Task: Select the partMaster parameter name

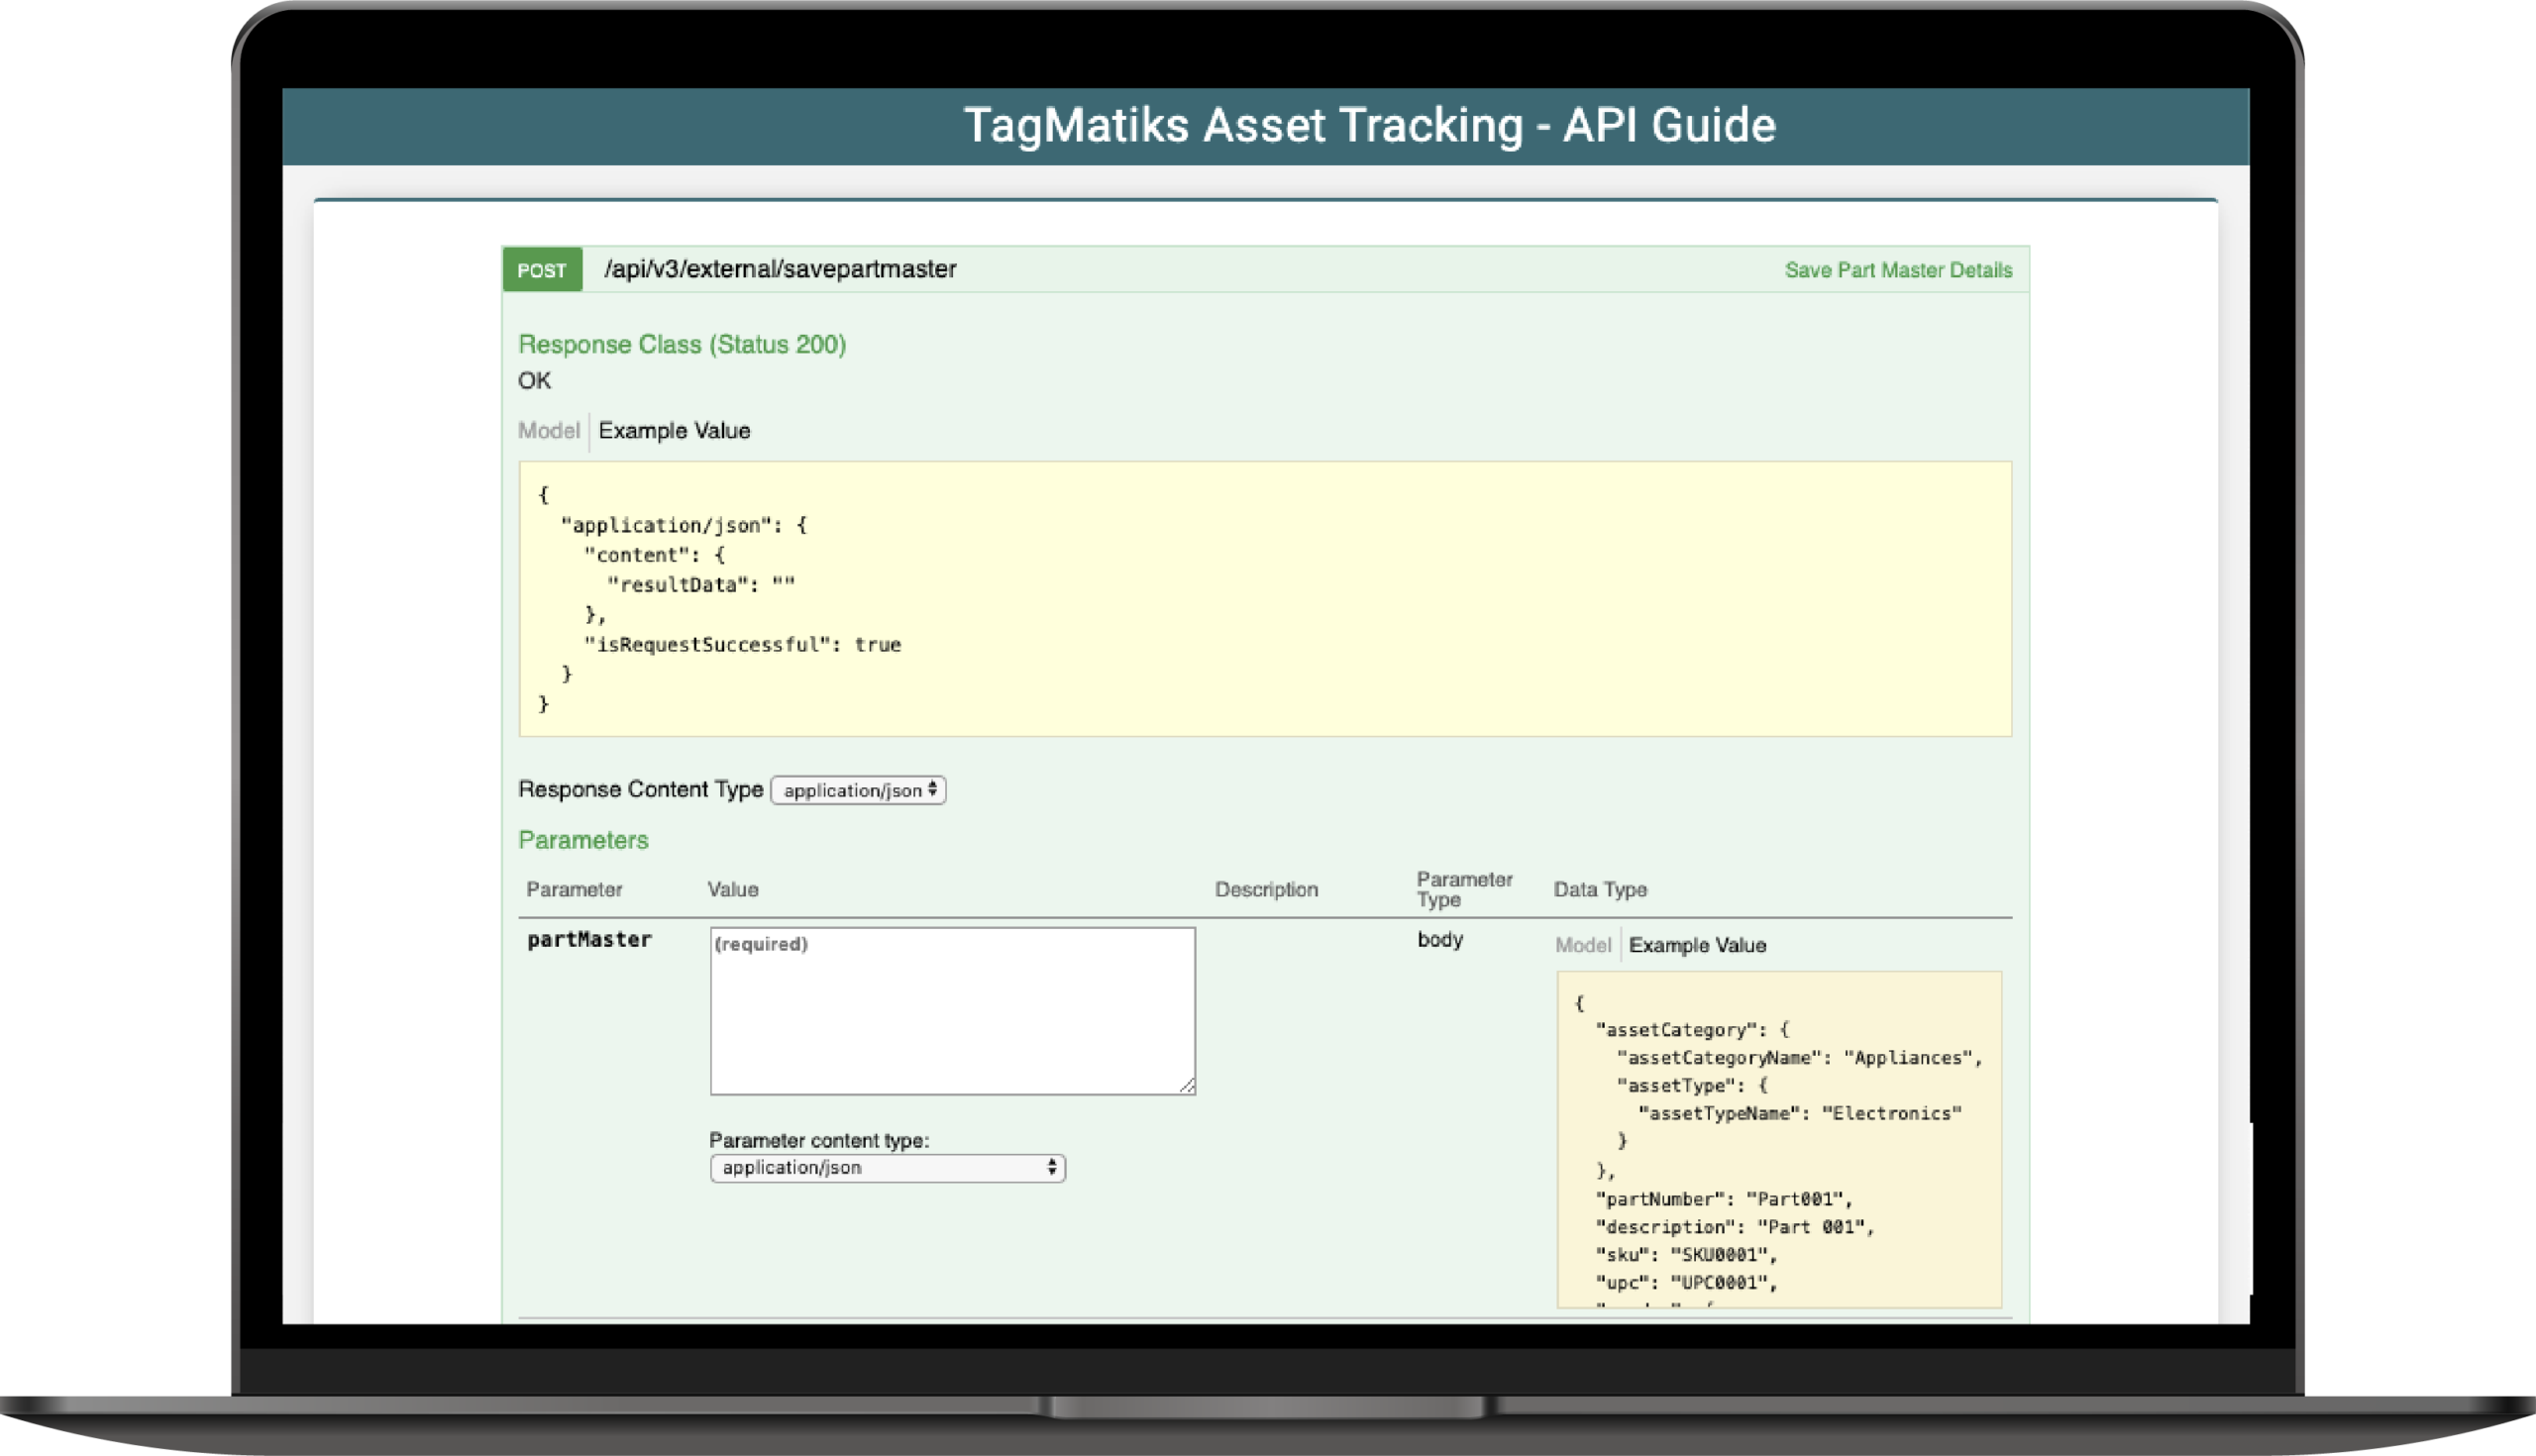Action: tap(589, 939)
